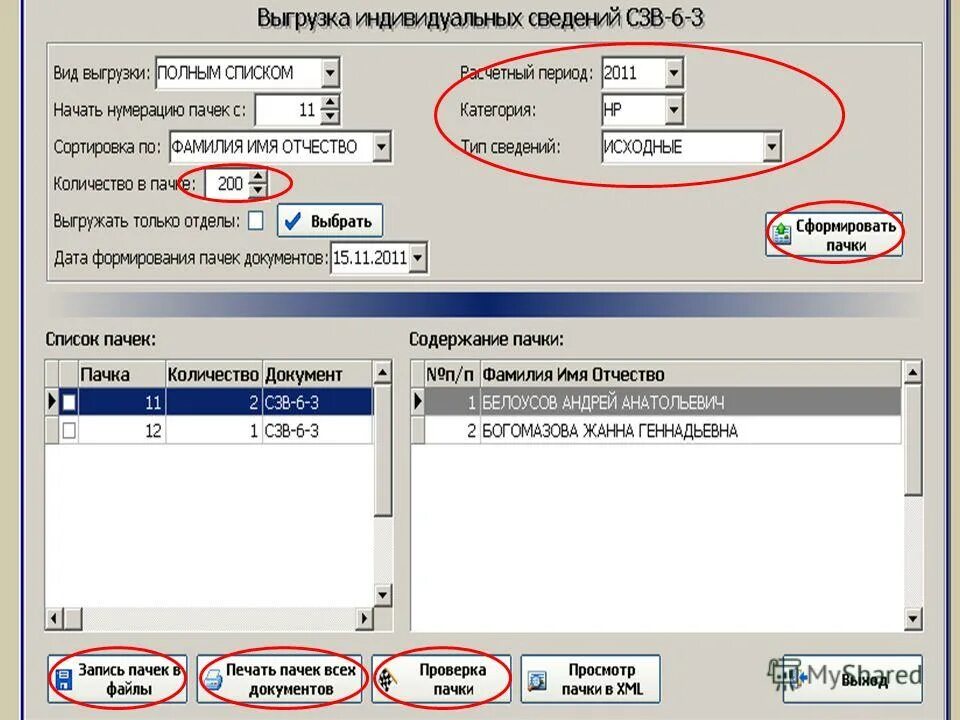Click Просмотр пачки в XML button

pyautogui.click(x=591, y=680)
